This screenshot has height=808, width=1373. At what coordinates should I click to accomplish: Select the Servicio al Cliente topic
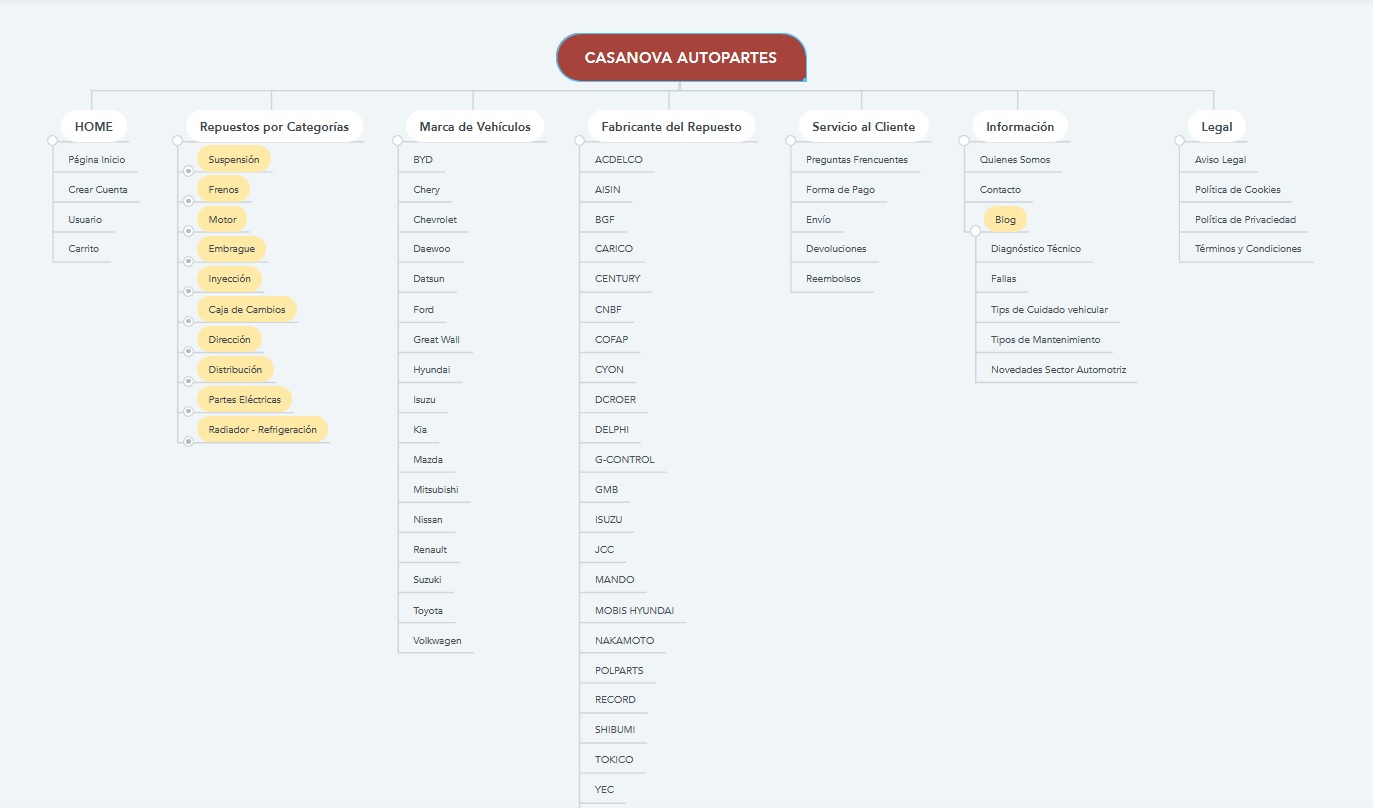pyautogui.click(x=863, y=127)
